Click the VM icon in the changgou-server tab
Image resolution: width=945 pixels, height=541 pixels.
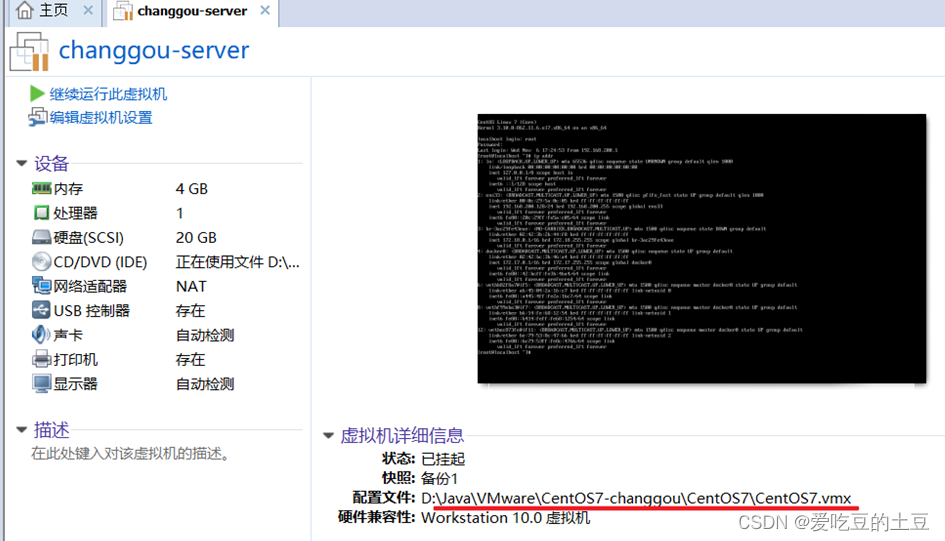(123, 11)
